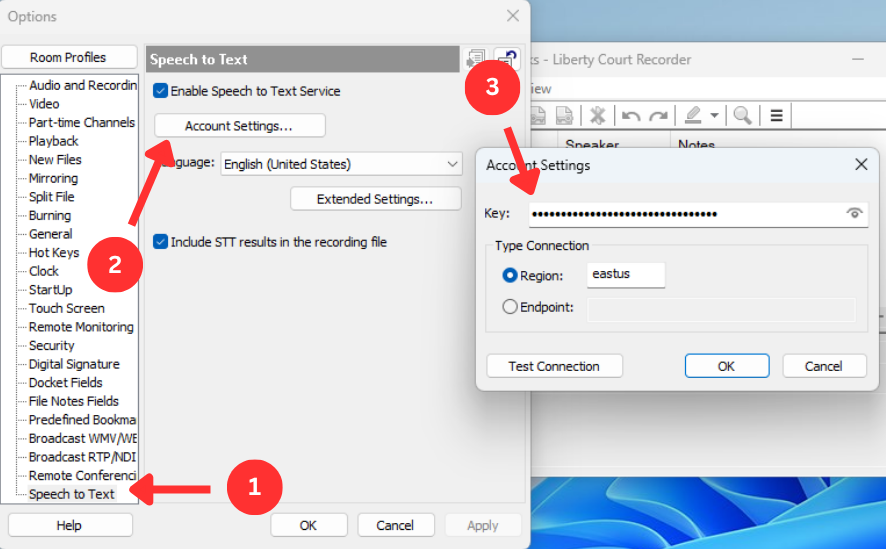Select Part-time Channels in options tree

pos(82,122)
